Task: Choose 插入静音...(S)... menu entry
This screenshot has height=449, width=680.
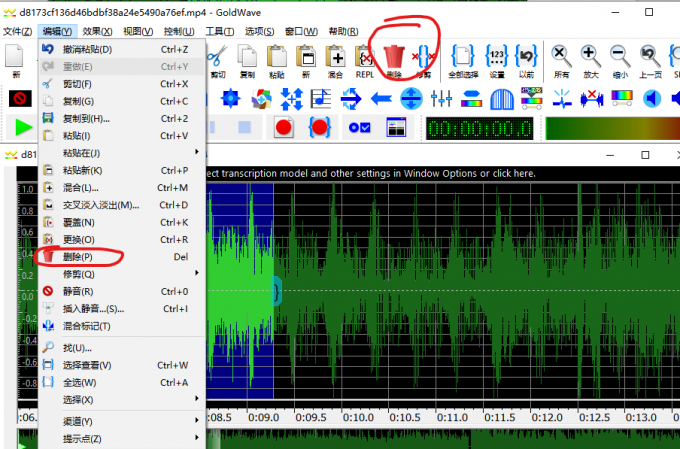Action: [121, 309]
